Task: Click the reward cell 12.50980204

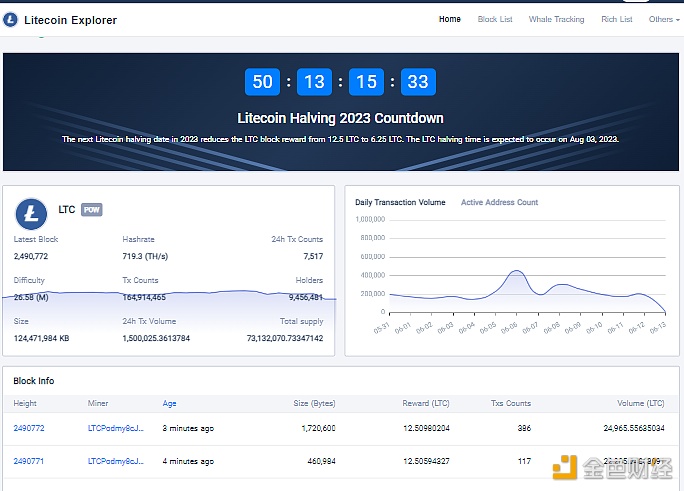Action: coord(426,428)
